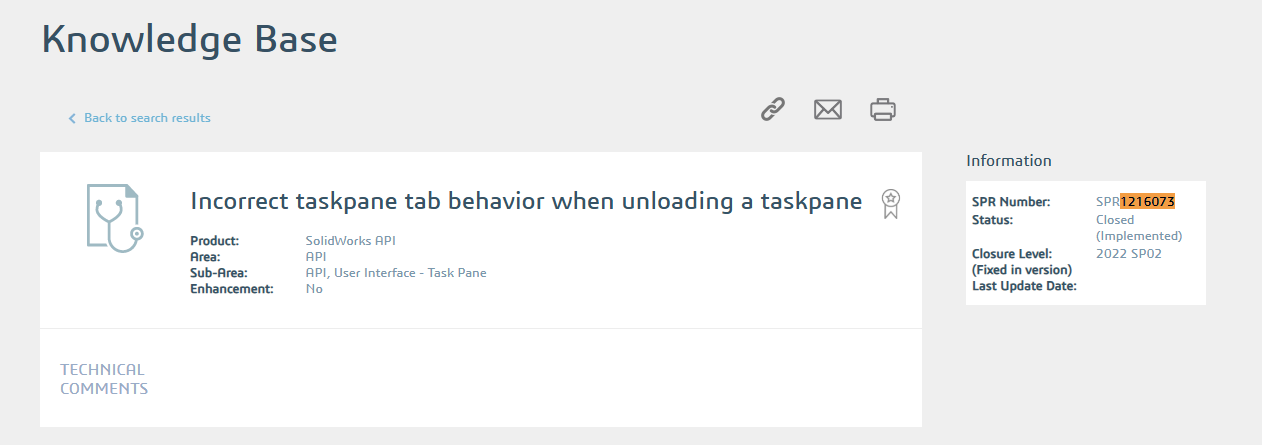Click the Sub-Area value API, User Interface - Task Pane
This screenshot has width=1262, height=445.
pos(396,273)
